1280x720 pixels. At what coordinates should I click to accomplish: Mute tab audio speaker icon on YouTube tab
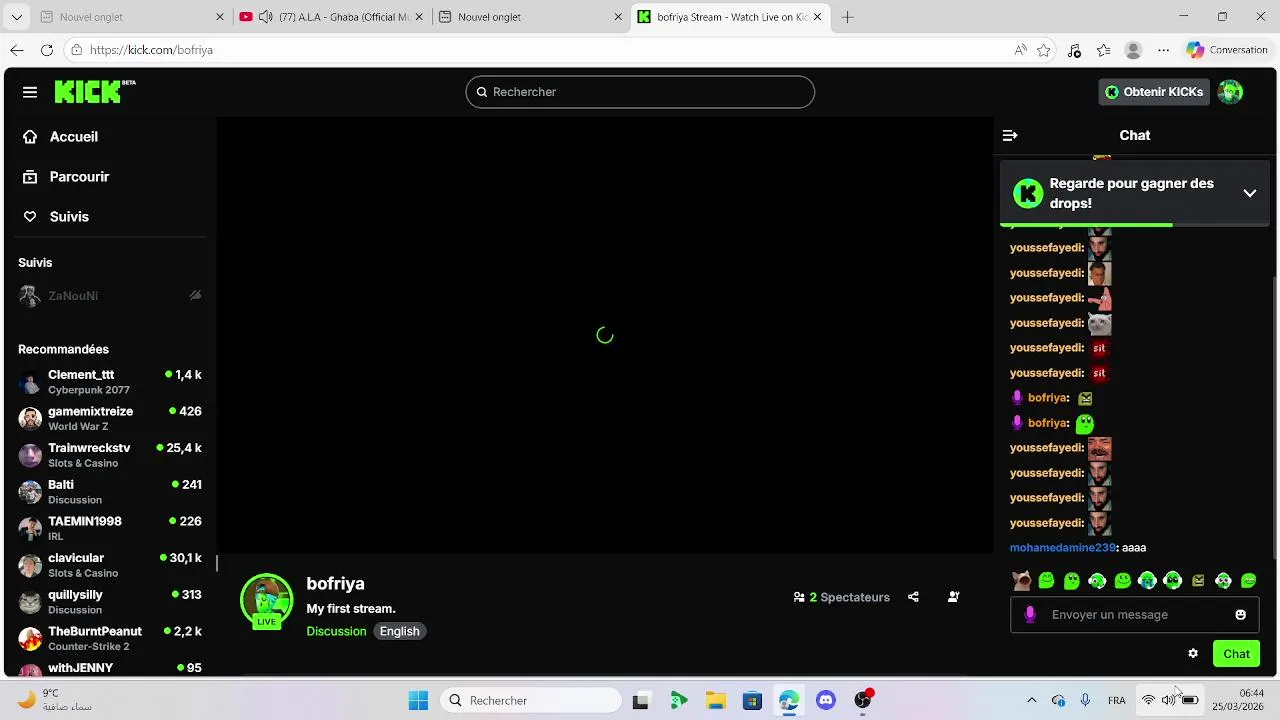coord(265,17)
